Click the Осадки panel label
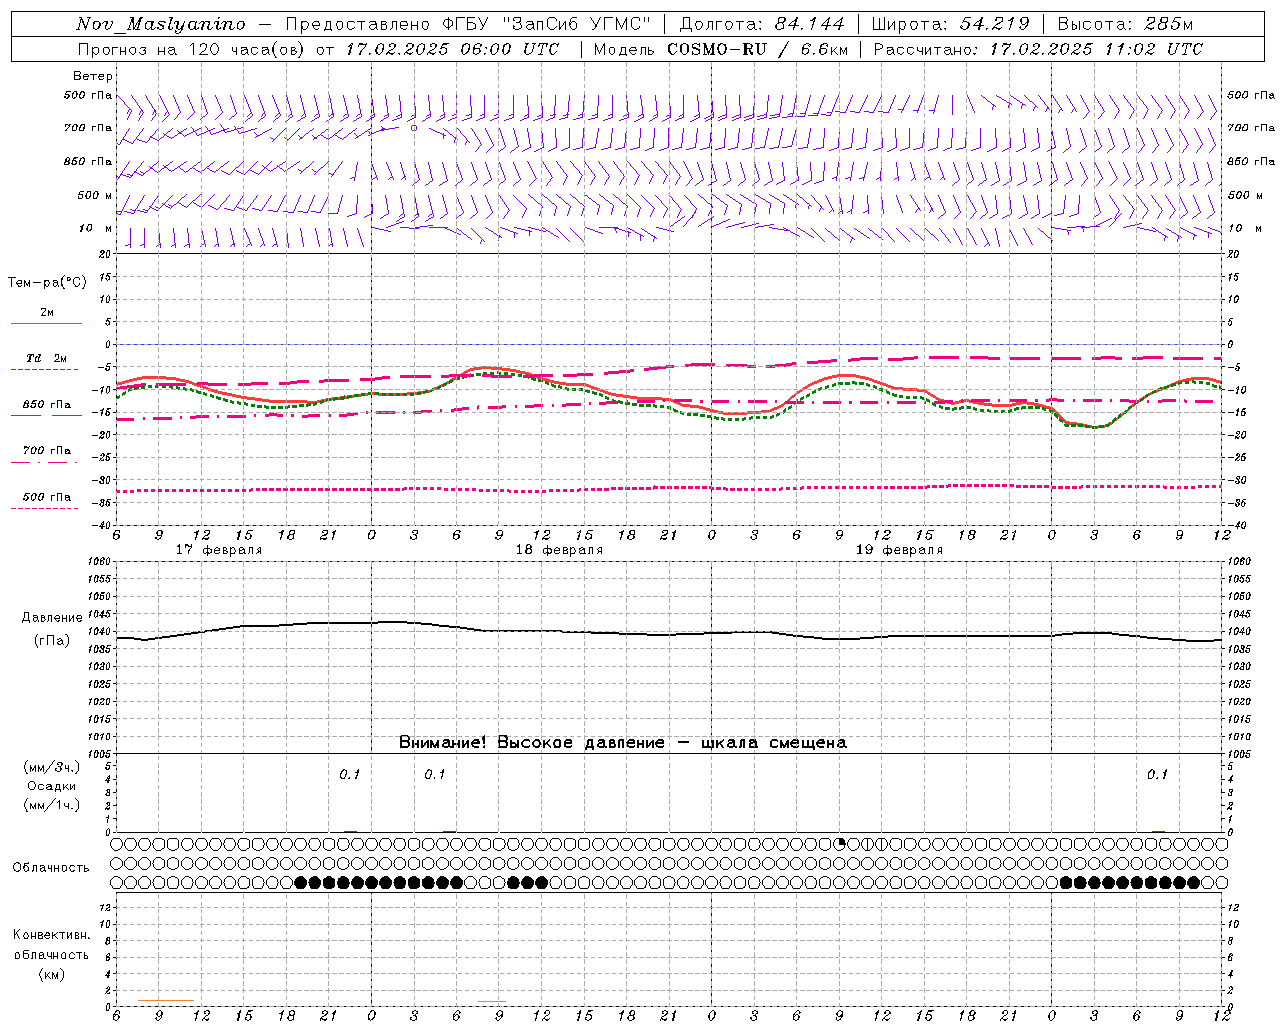1280x1024 pixels. click(x=52, y=786)
